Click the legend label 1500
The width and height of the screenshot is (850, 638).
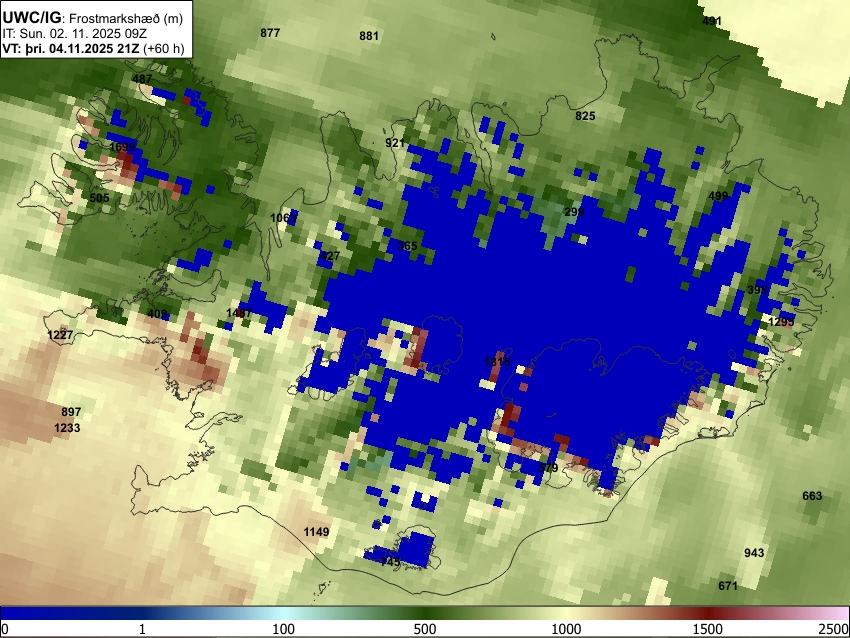point(707,629)
